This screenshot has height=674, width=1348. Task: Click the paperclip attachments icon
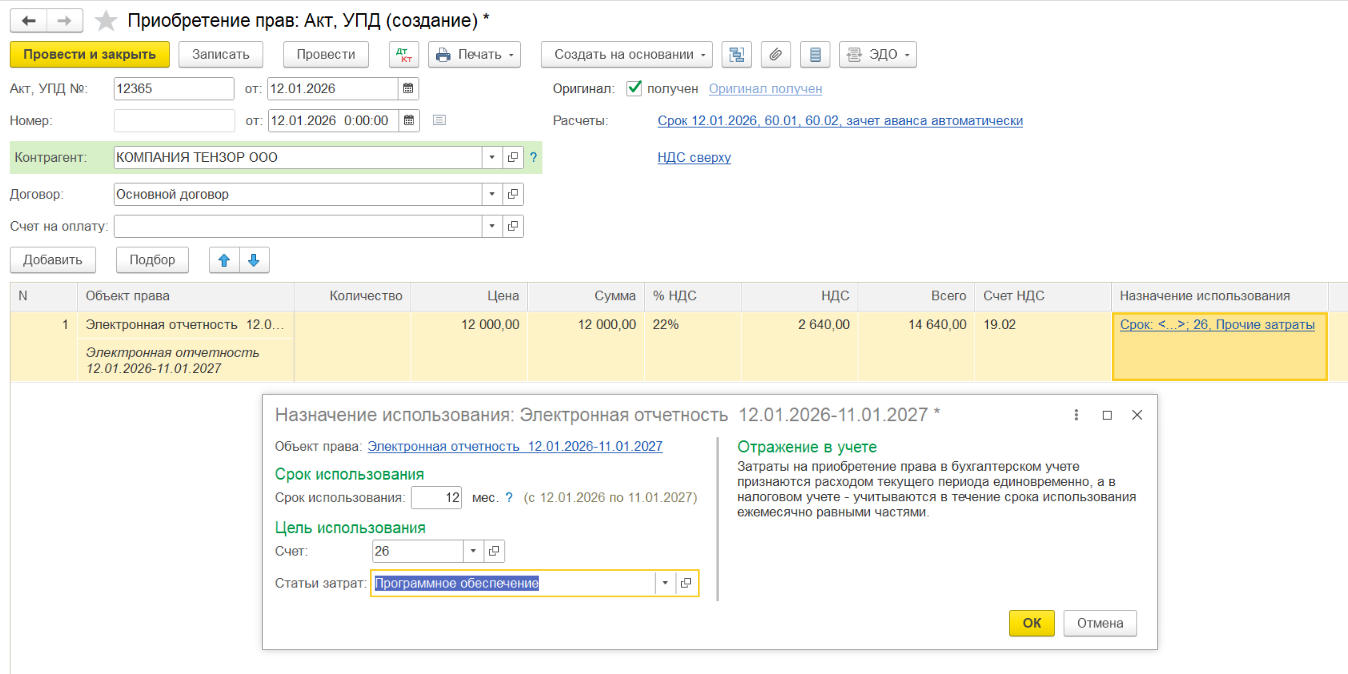776,54
